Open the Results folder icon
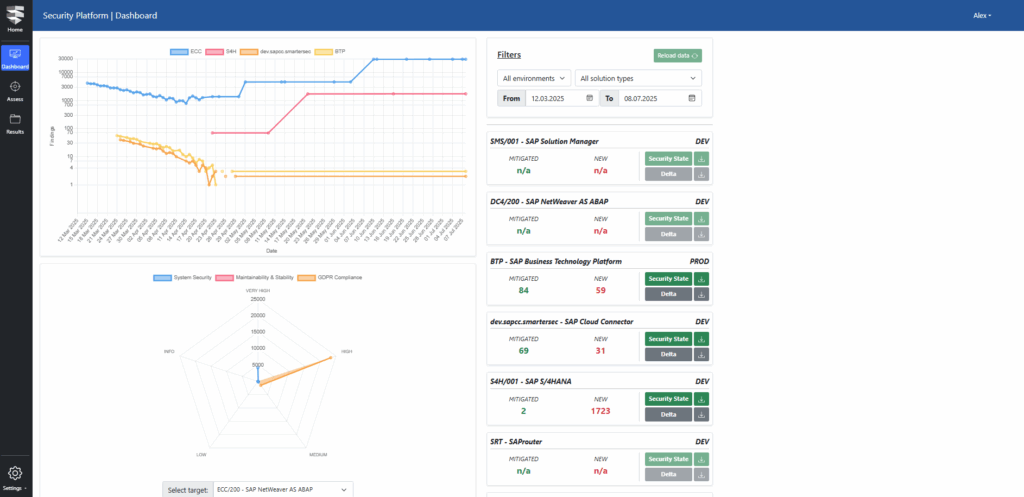This screenshot has height=497, width=1024. tap(15, 119)
